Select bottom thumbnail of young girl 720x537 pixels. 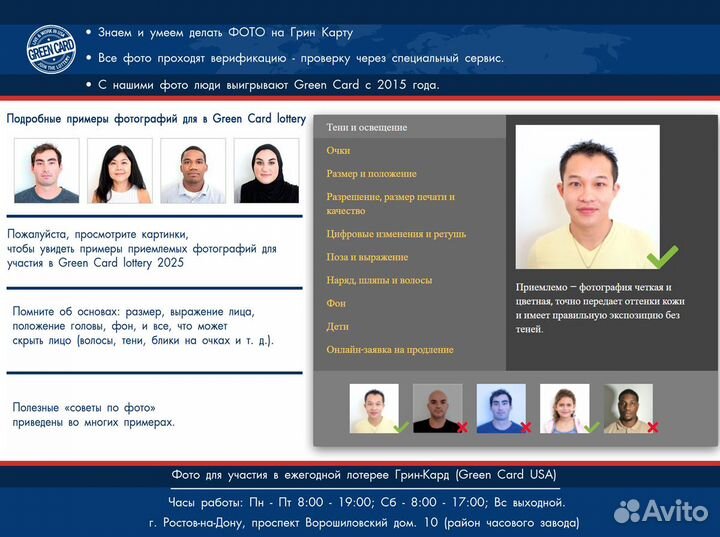[564, 408]
